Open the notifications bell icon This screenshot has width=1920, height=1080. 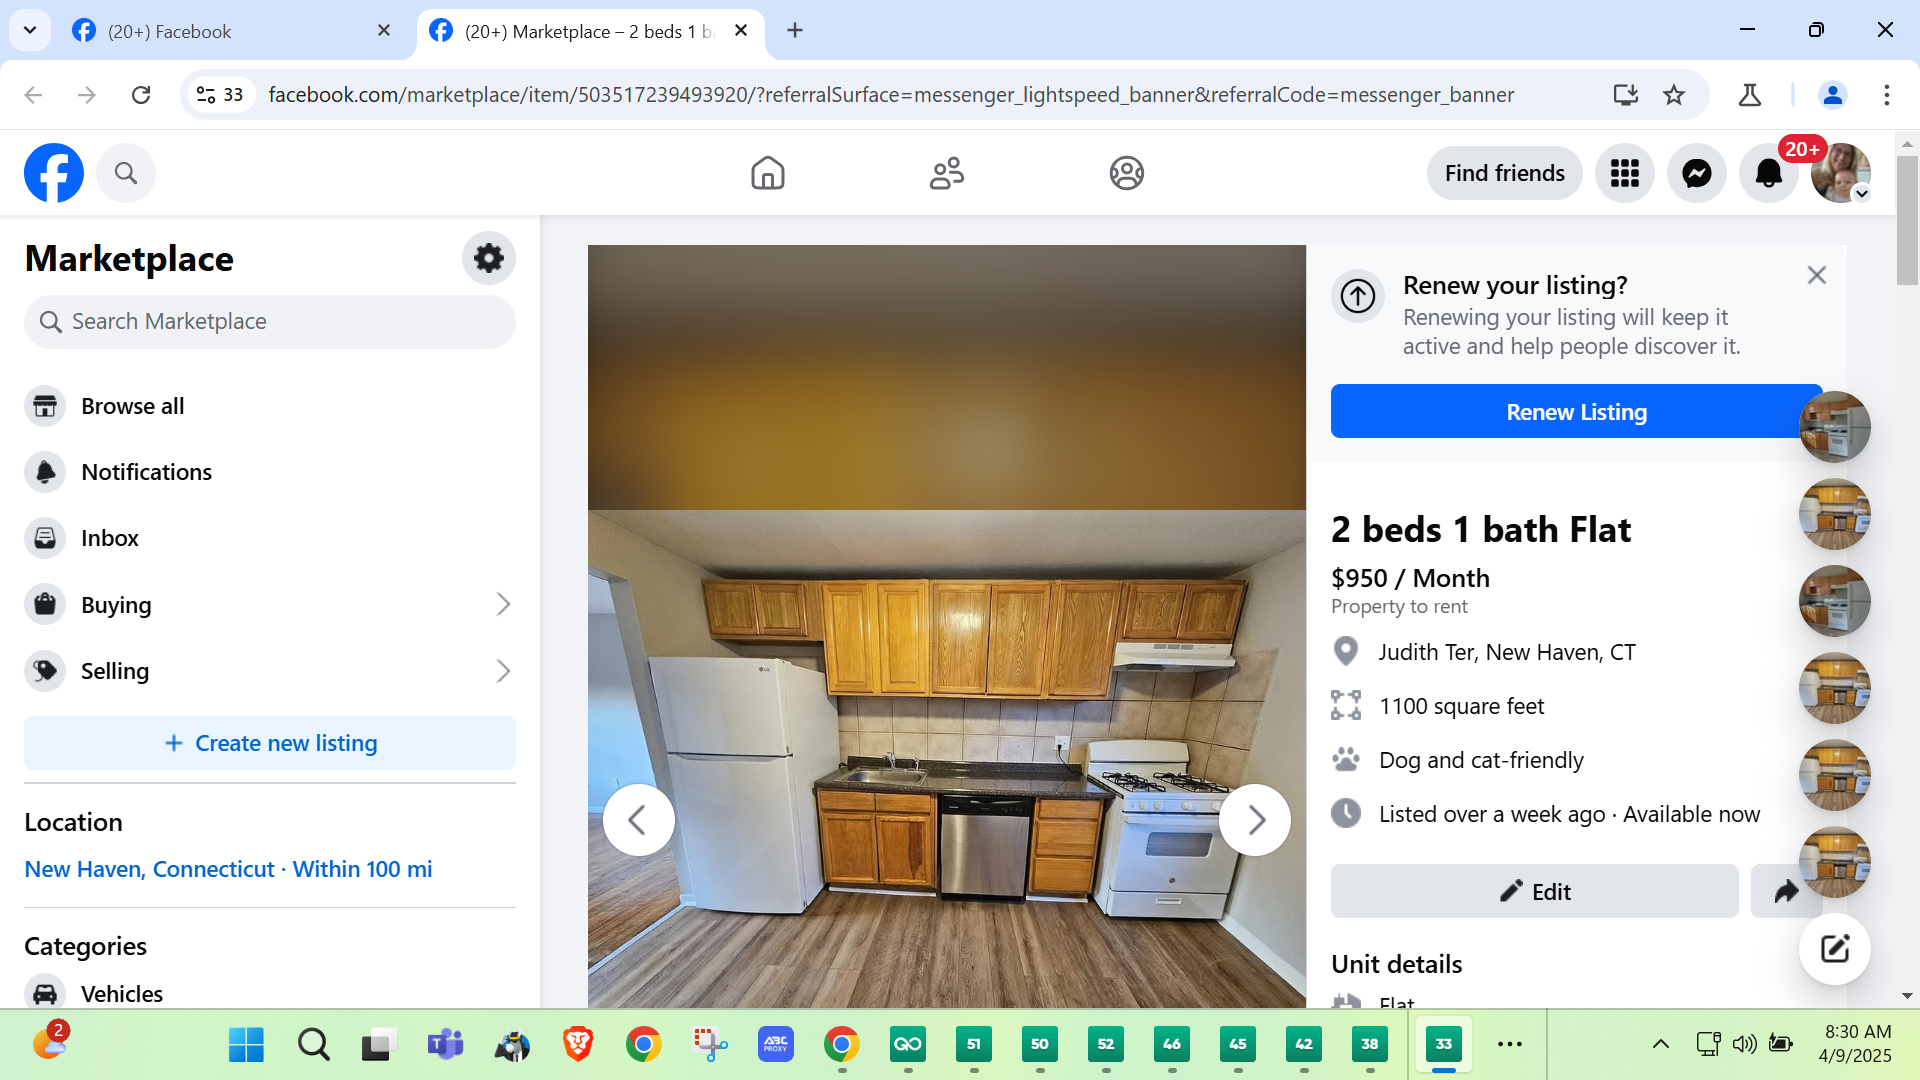coord(1768,173)
